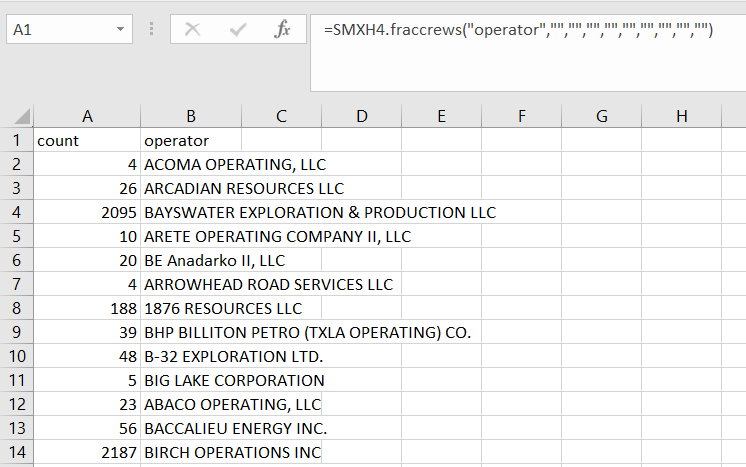Viewport: 746px width, 467px height.
Task: Select row 4 header
Action: [x=17, y=212]
